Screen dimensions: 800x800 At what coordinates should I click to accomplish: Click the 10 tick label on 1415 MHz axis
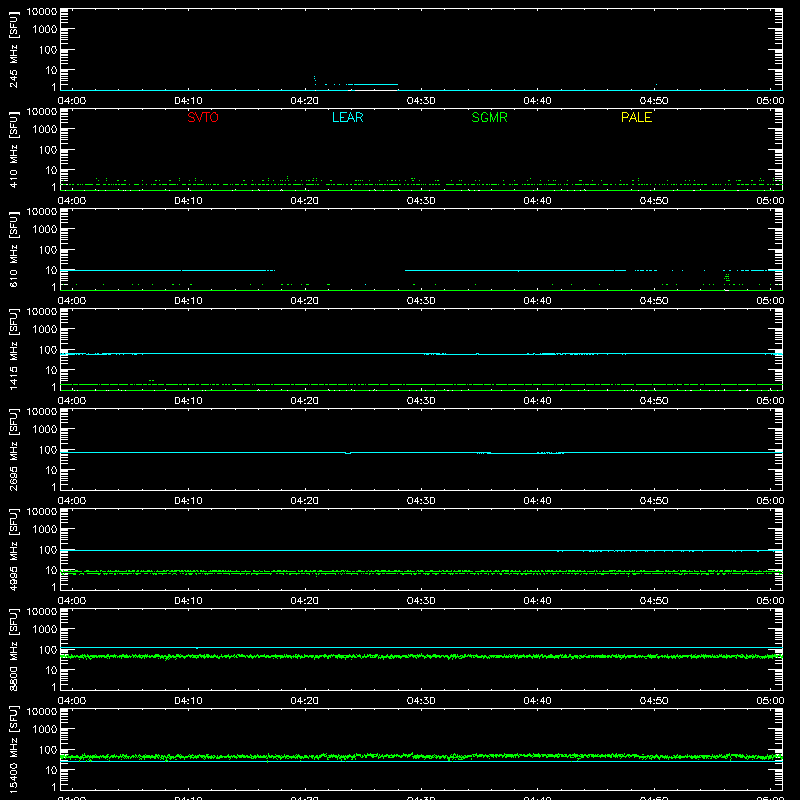coord(51,370)
